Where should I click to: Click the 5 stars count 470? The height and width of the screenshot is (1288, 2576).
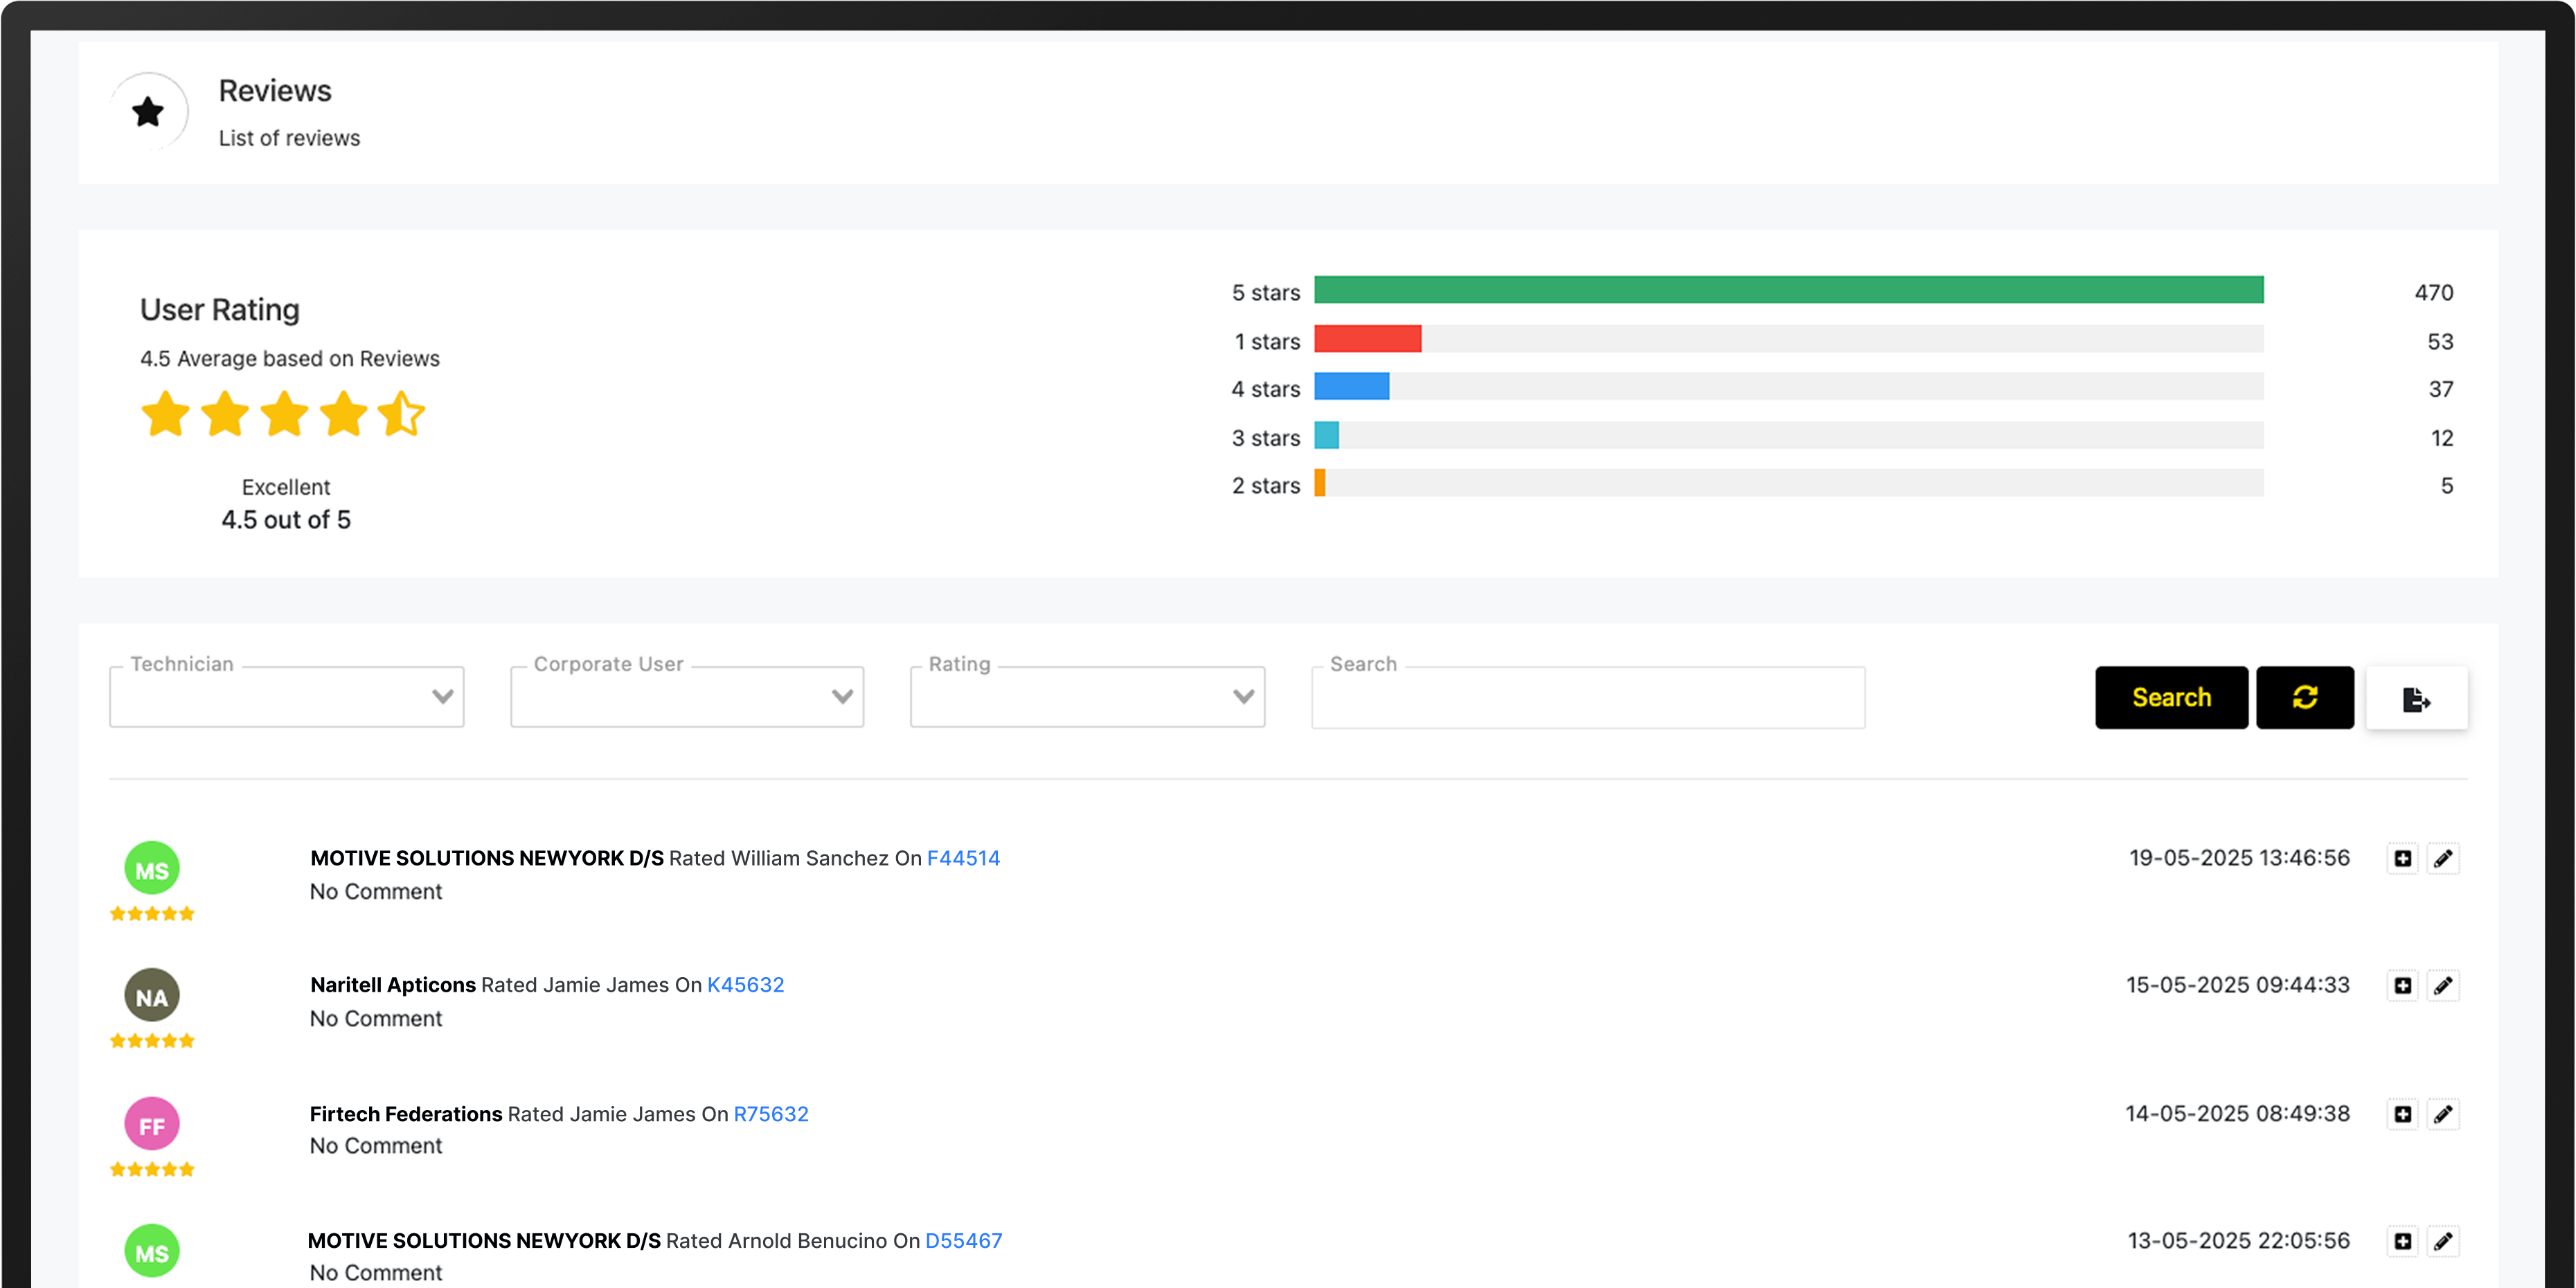point(2434,292)
